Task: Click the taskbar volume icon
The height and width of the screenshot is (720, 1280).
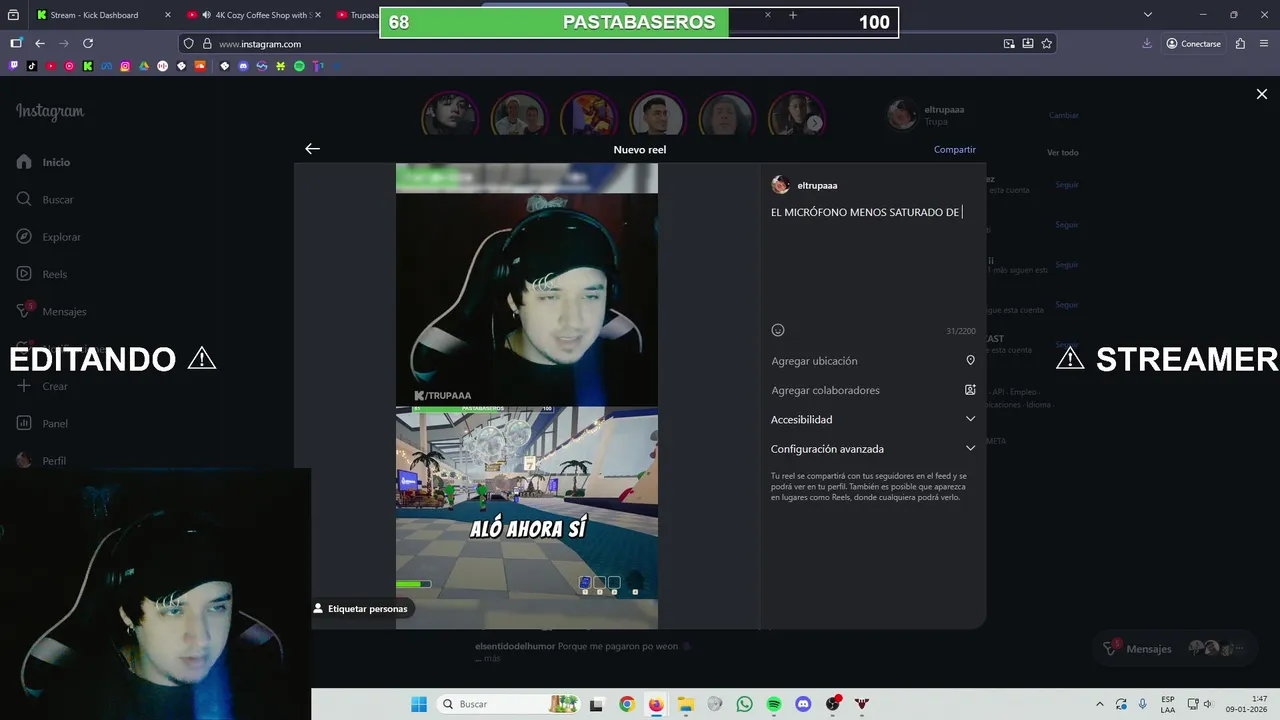Action: 1207,704
